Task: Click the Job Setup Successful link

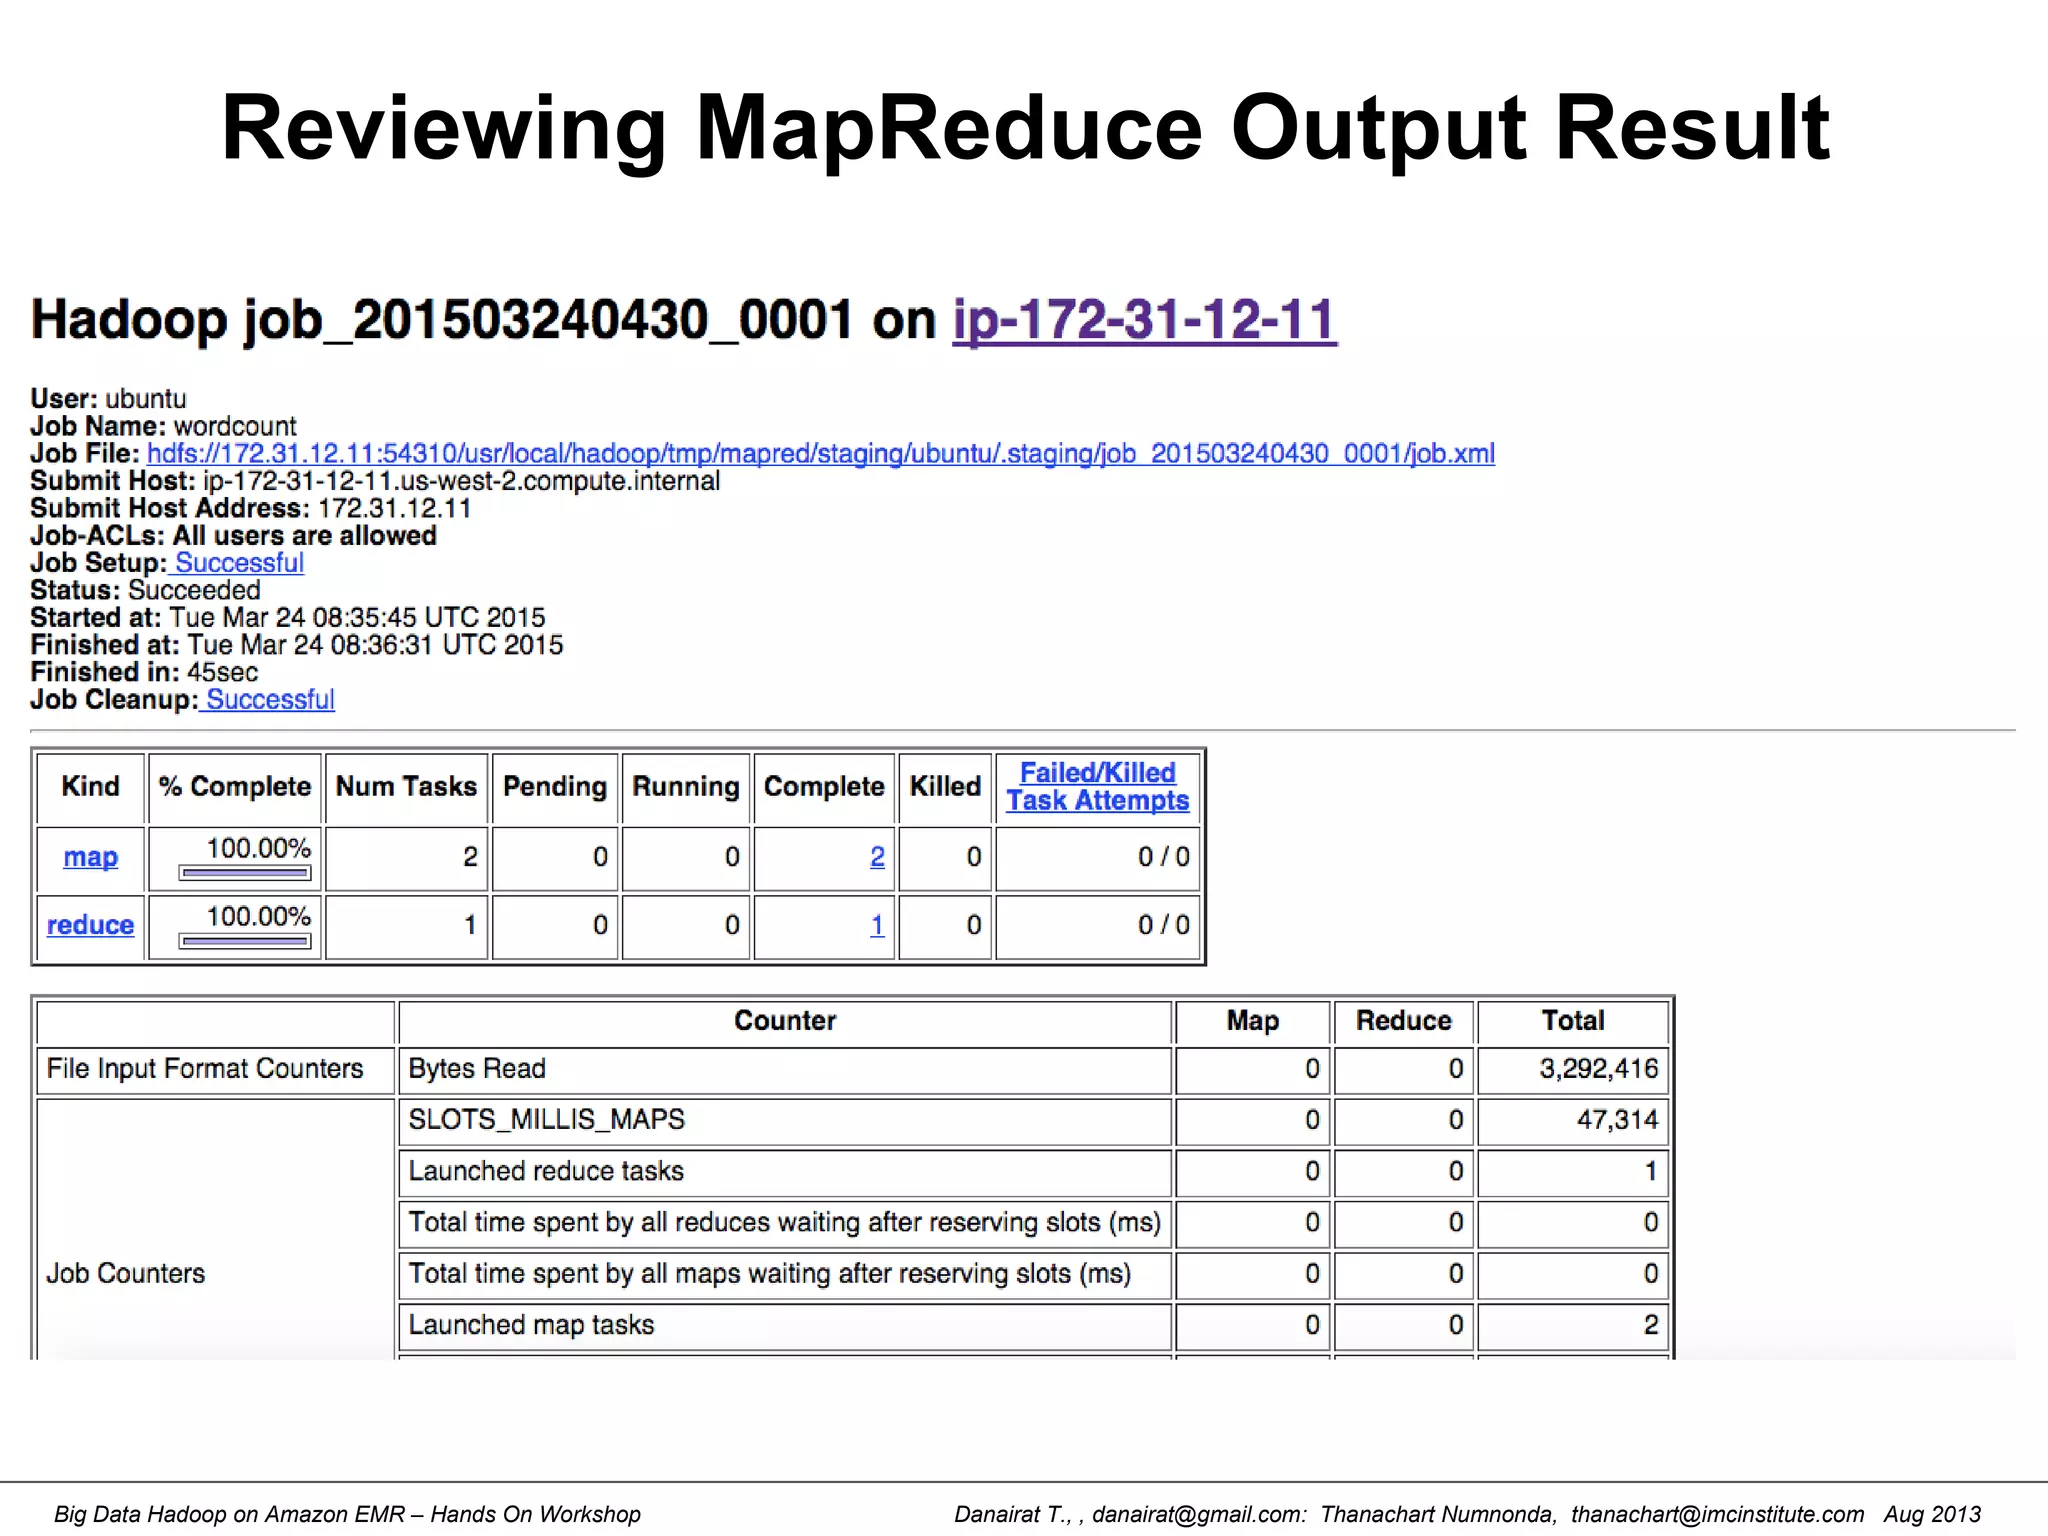Action: click(x=239, y=562)
